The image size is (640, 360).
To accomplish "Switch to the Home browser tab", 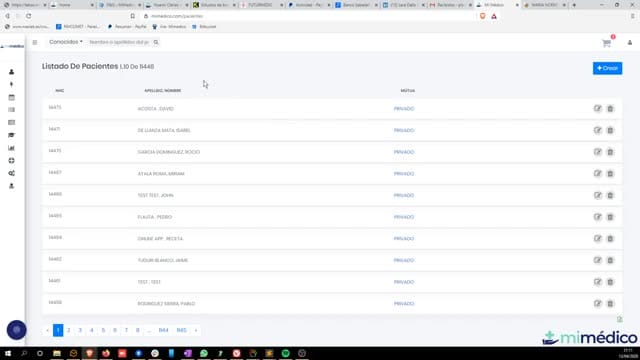I will pos(71,5).
